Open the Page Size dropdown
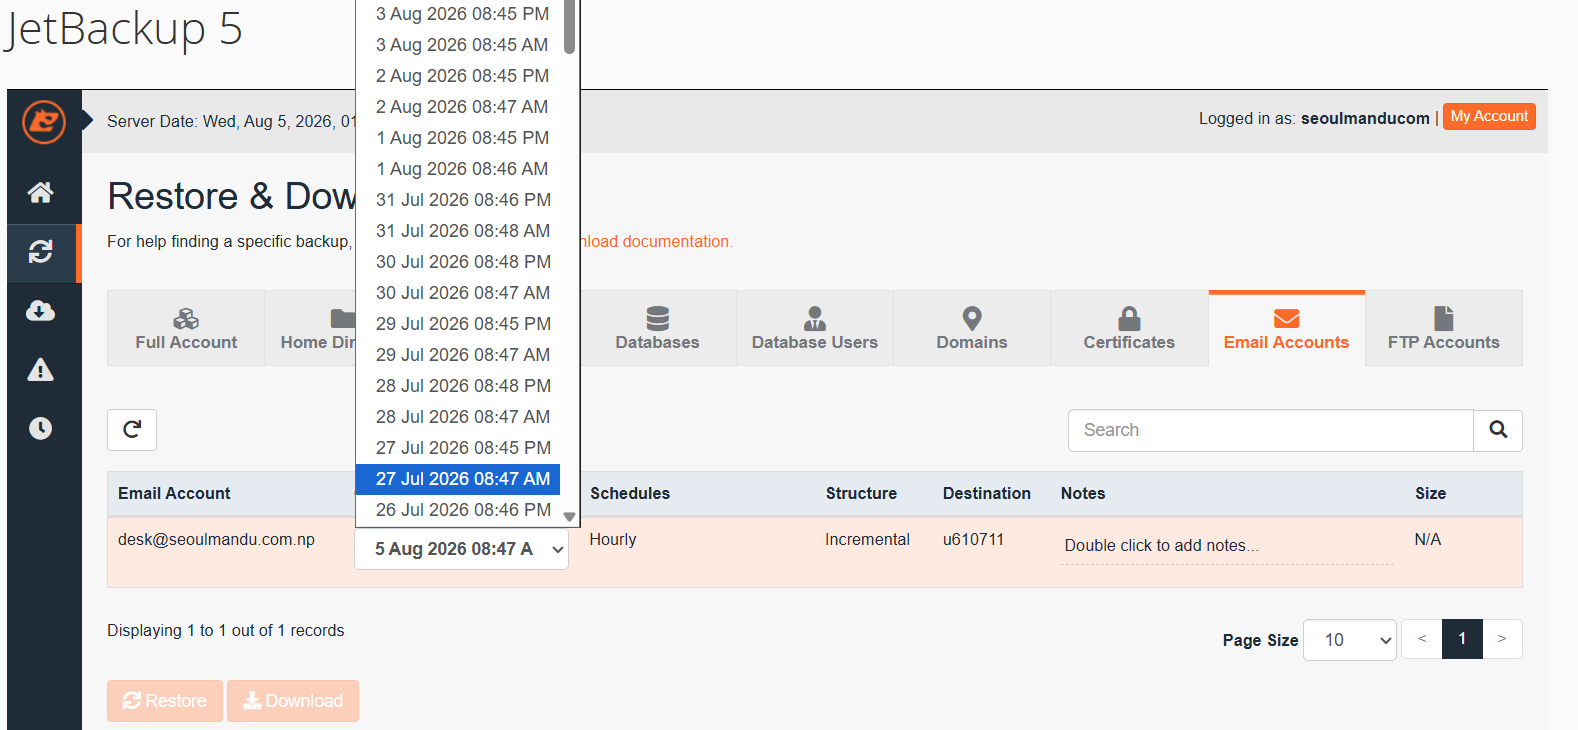Image resolution: width=1578 pixels, height=730 pixels. [x=1350, y=640]
